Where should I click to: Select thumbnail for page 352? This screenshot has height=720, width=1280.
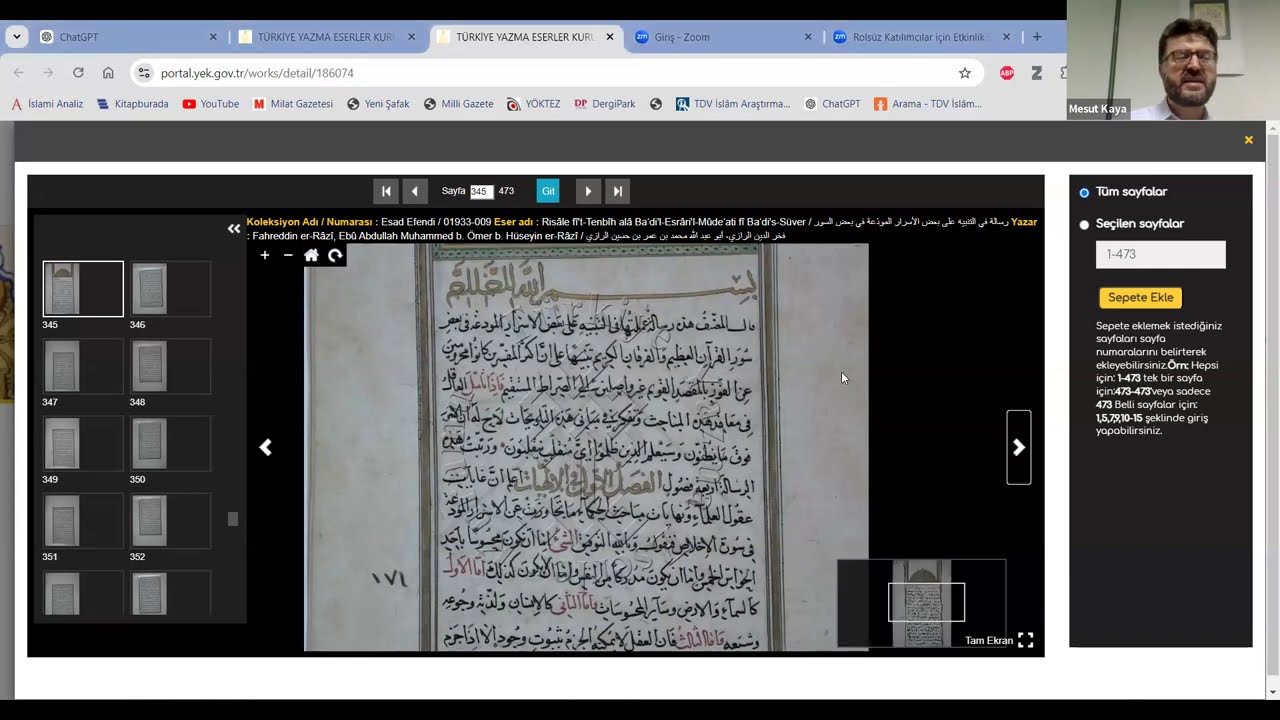(170, 521)
